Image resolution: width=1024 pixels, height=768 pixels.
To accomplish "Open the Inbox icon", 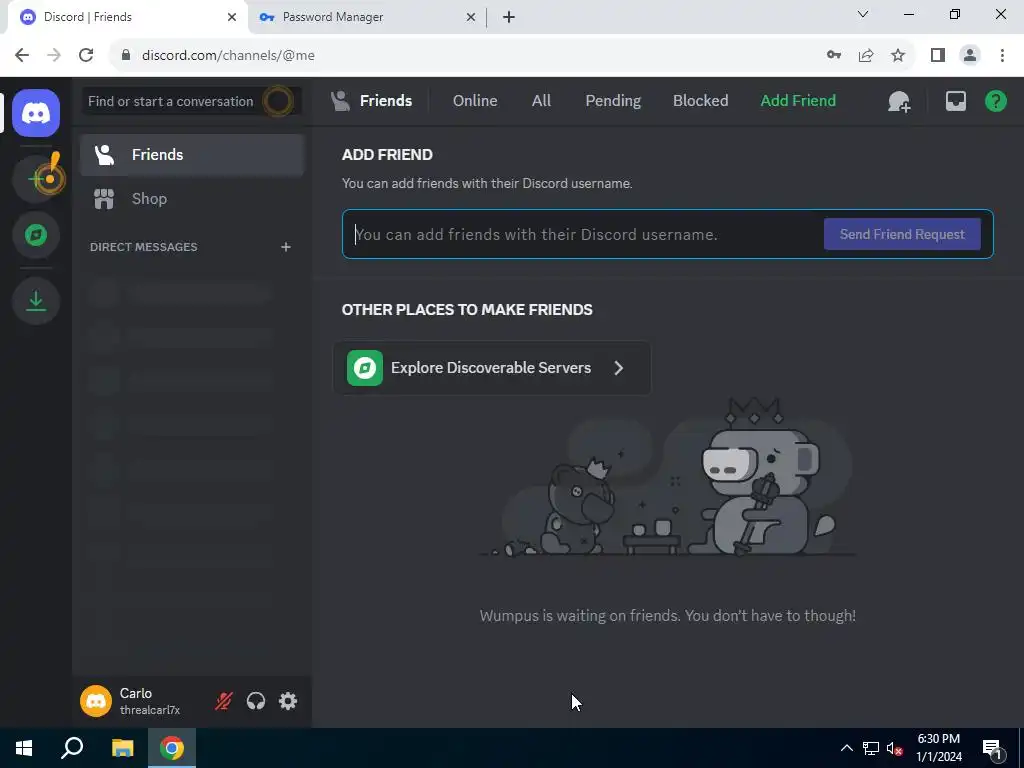I will [x=955, y=101].
